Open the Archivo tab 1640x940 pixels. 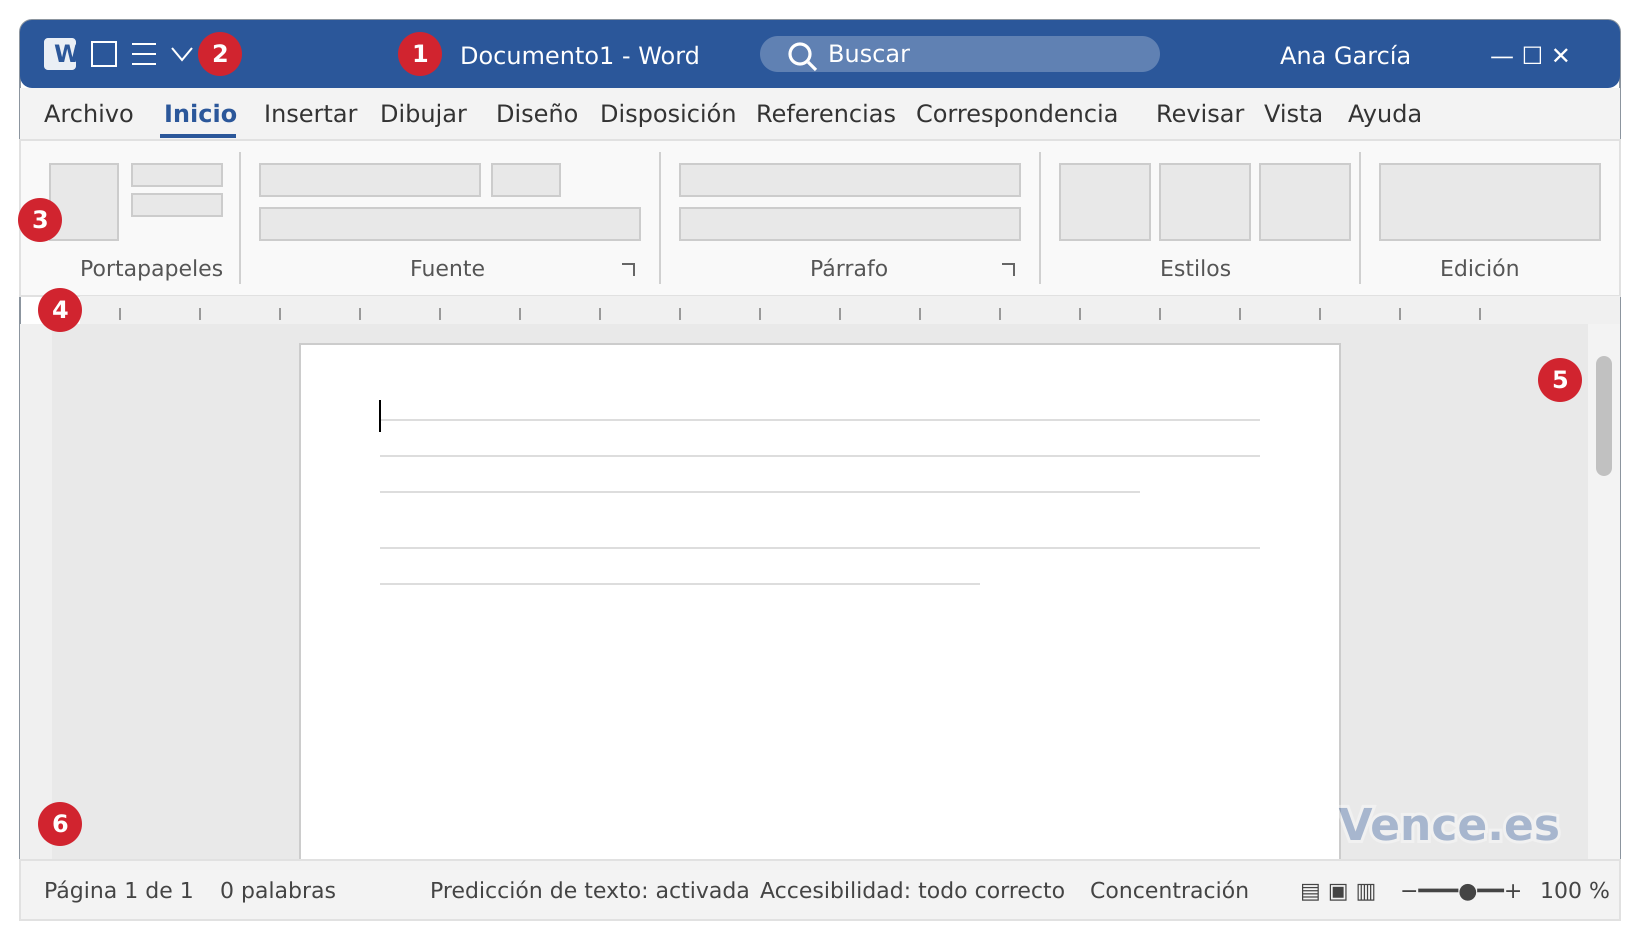(89, 114)
